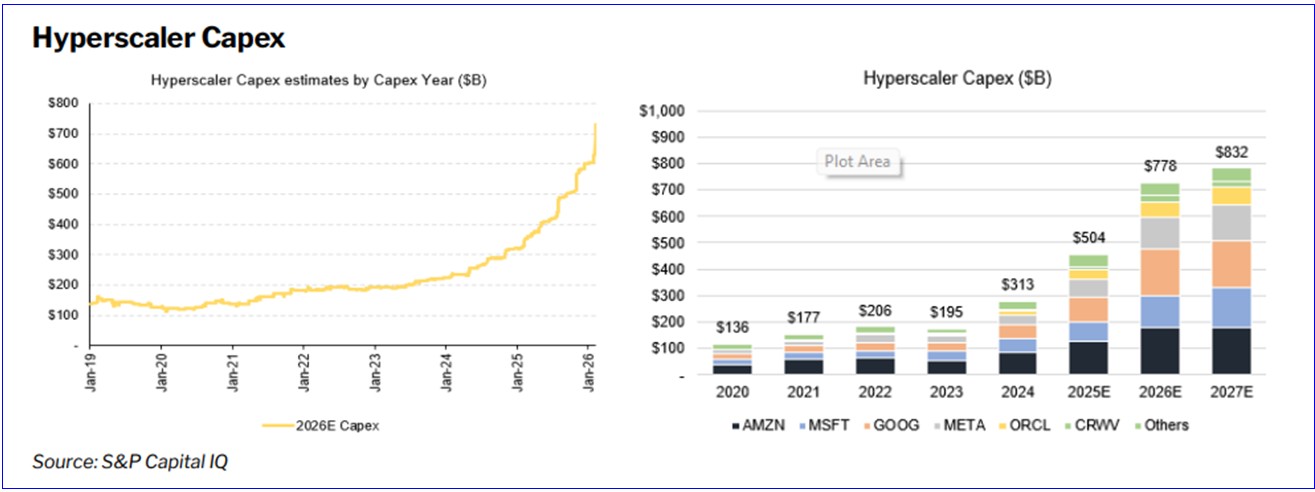This screenshot has height=492, width=1315.
Task: Select the Others legend entry
Action: (1159, 425)
